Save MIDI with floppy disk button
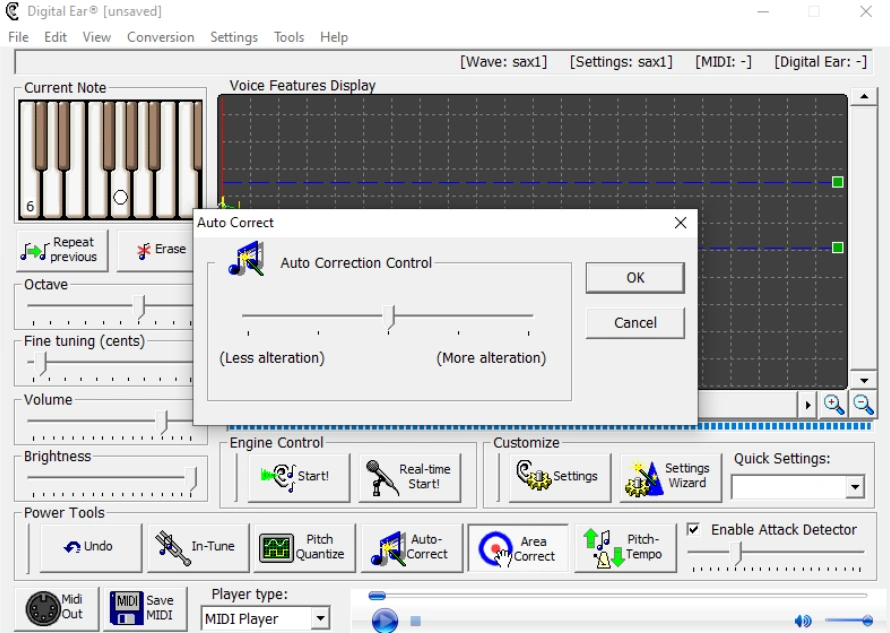Image resolution: width=890 pixels, height=633 pixels. pos(145,607)
